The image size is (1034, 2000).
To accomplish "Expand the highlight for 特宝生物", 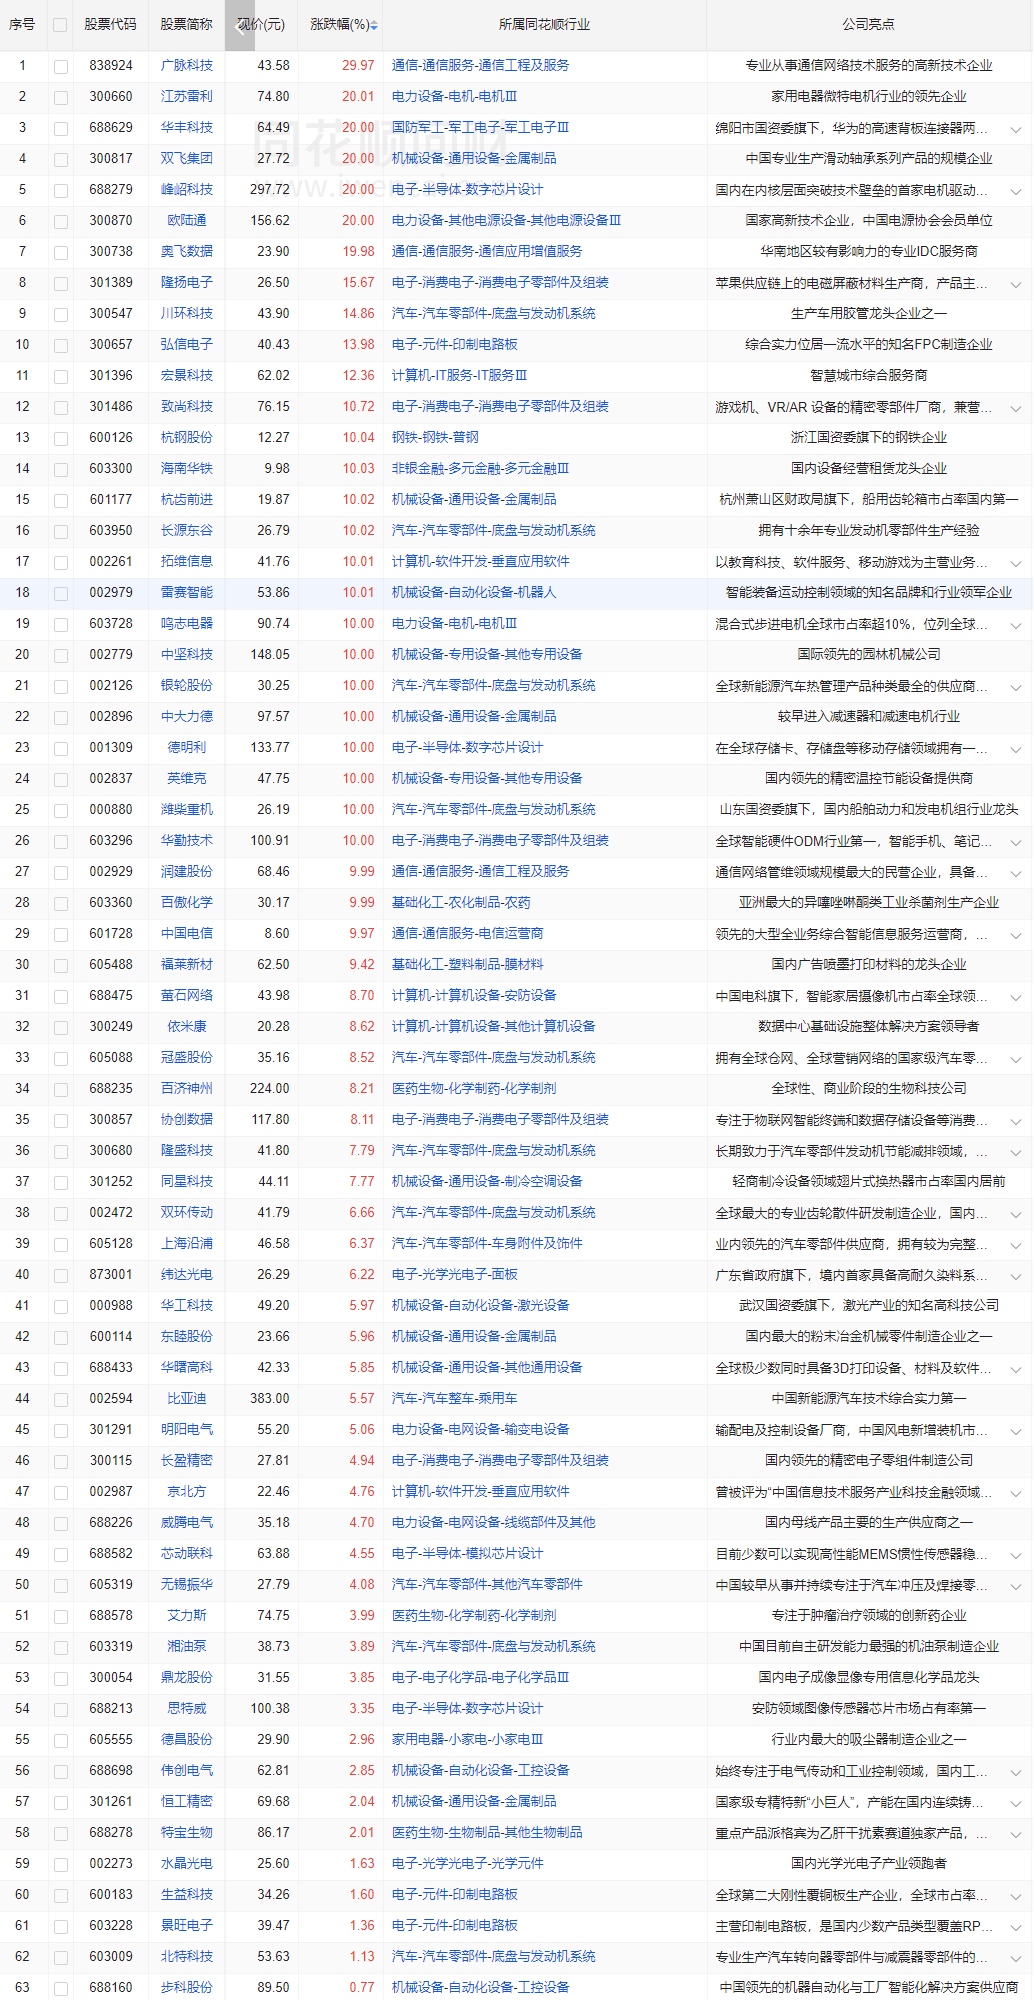I will (x=1016, y=1834).
